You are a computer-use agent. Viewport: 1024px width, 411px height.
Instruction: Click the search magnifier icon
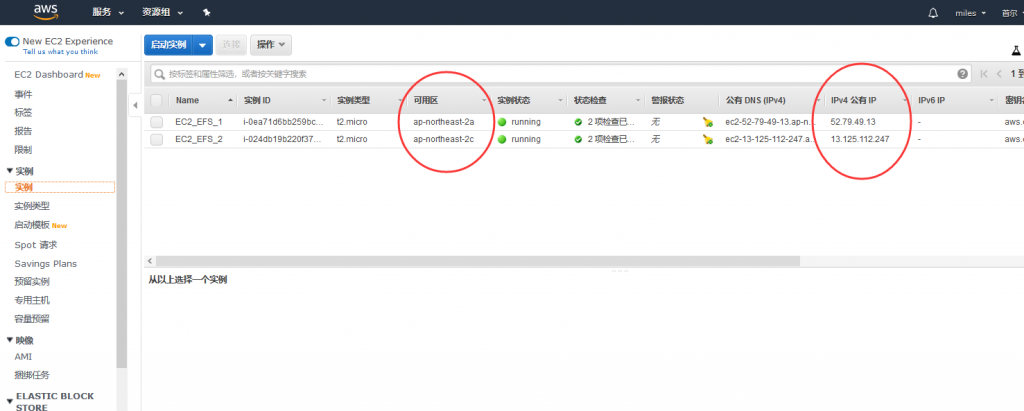pyautogui.click(x=159, y=74)
